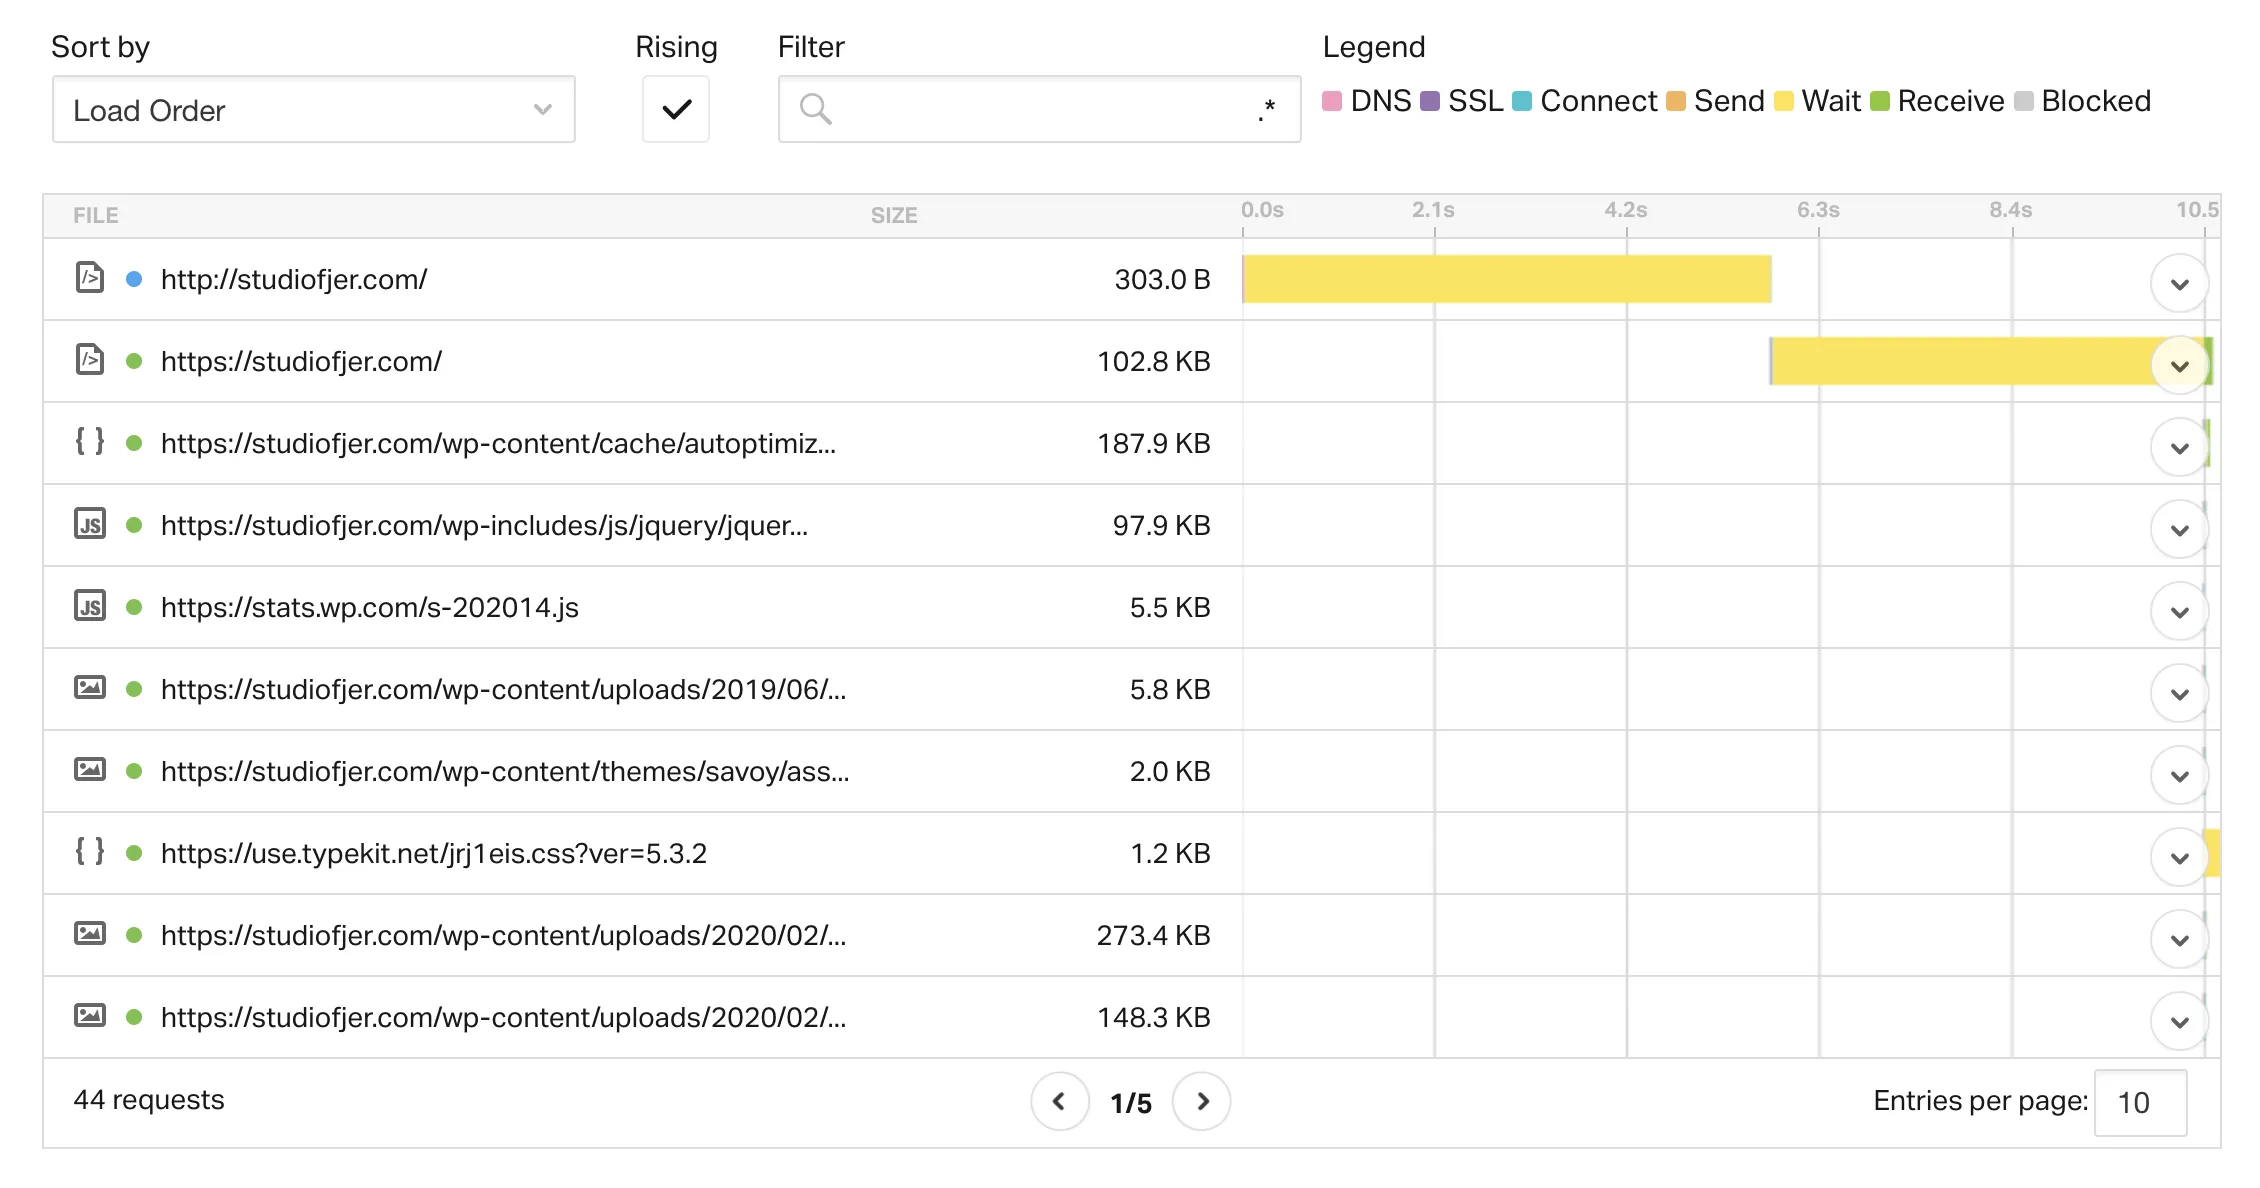Click JS icon for jquery row
The image size is (2260, 1188).
(x=90, y=523)
